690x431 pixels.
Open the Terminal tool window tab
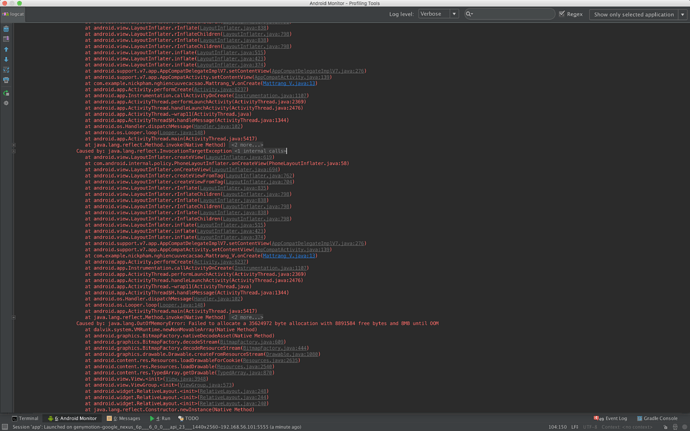(x=26, y=418)
